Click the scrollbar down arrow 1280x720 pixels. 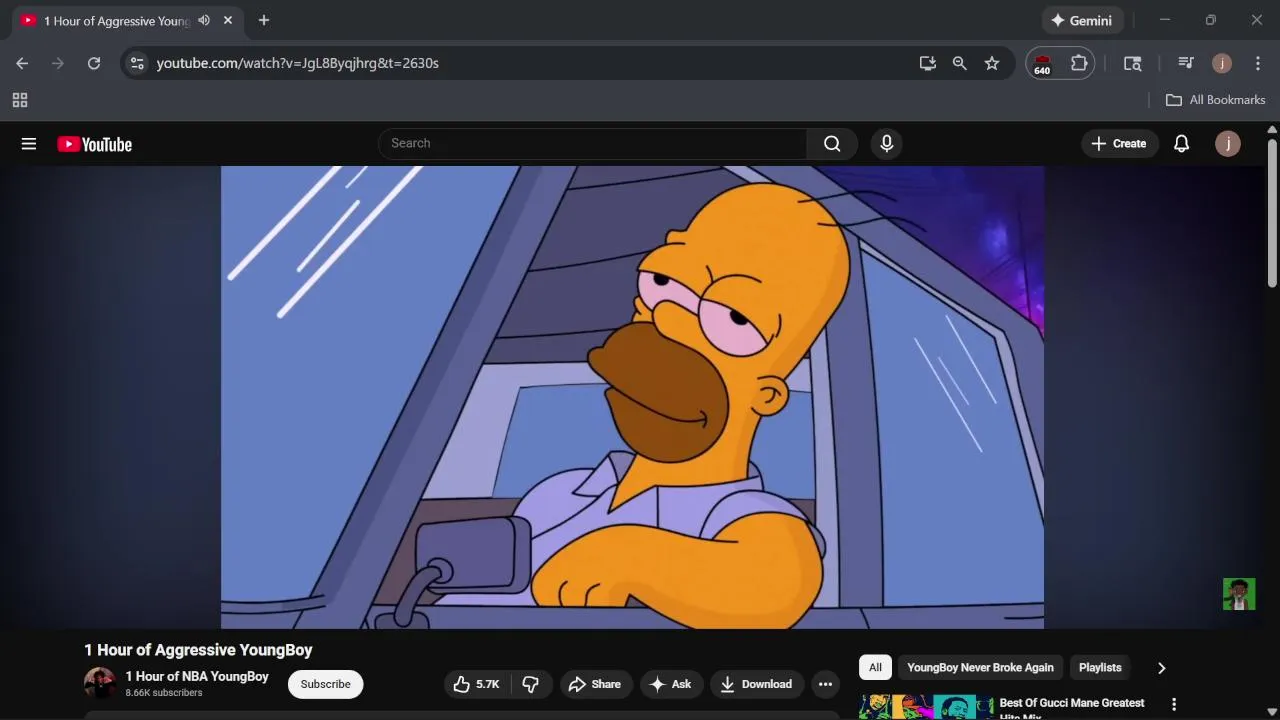[1272, 712]
